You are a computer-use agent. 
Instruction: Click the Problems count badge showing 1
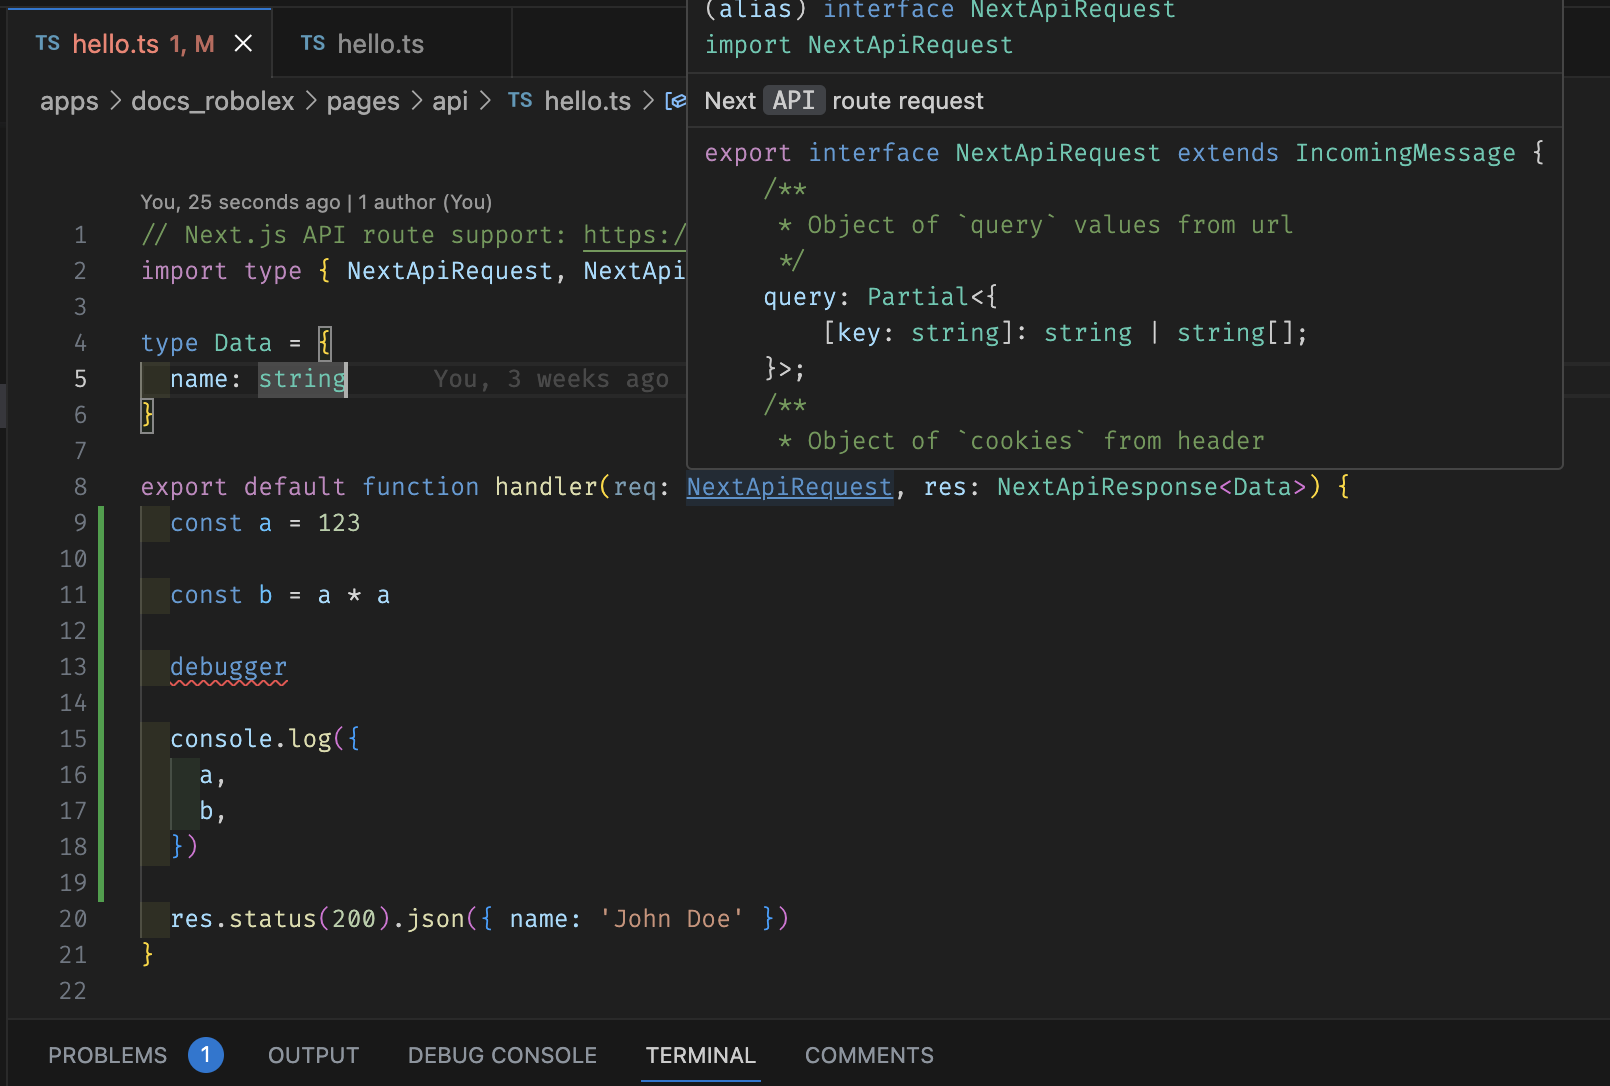[x=206, y=1054]
